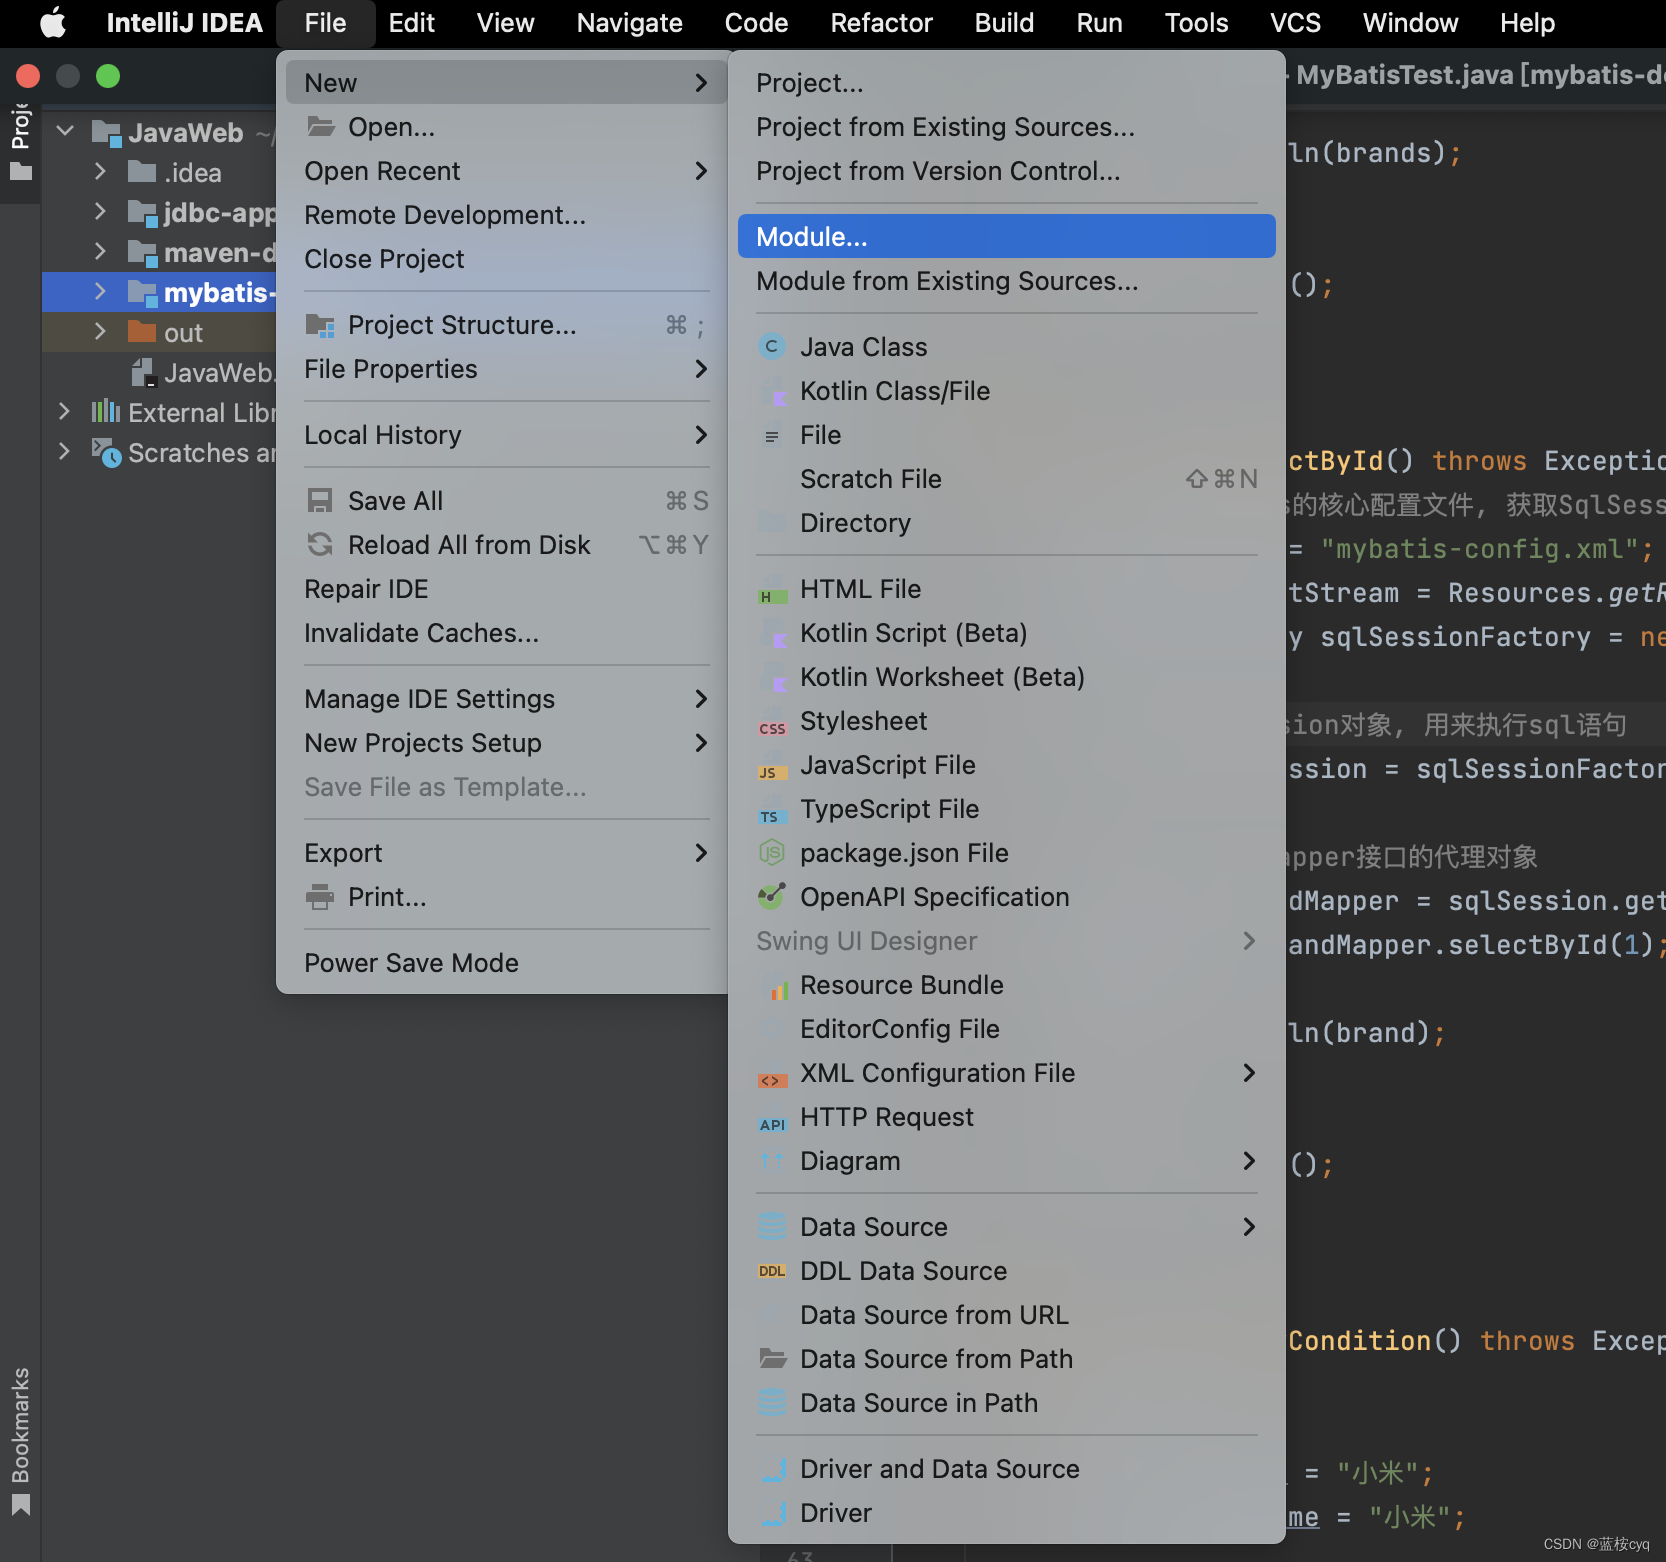Select Data Source from URL
The width and height of the screenshot is (1666, 1562).
(1006, 1315)
